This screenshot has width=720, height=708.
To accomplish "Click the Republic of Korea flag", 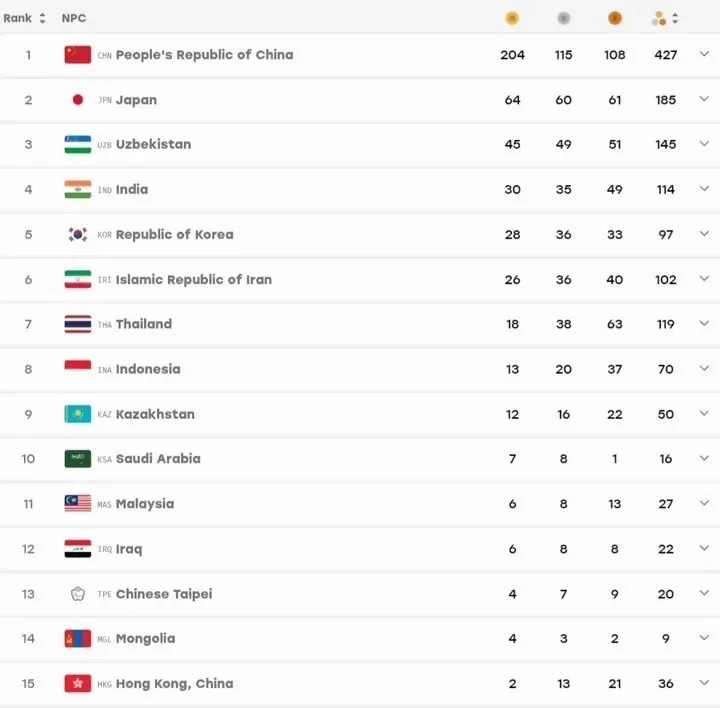I will coord(78,235).
